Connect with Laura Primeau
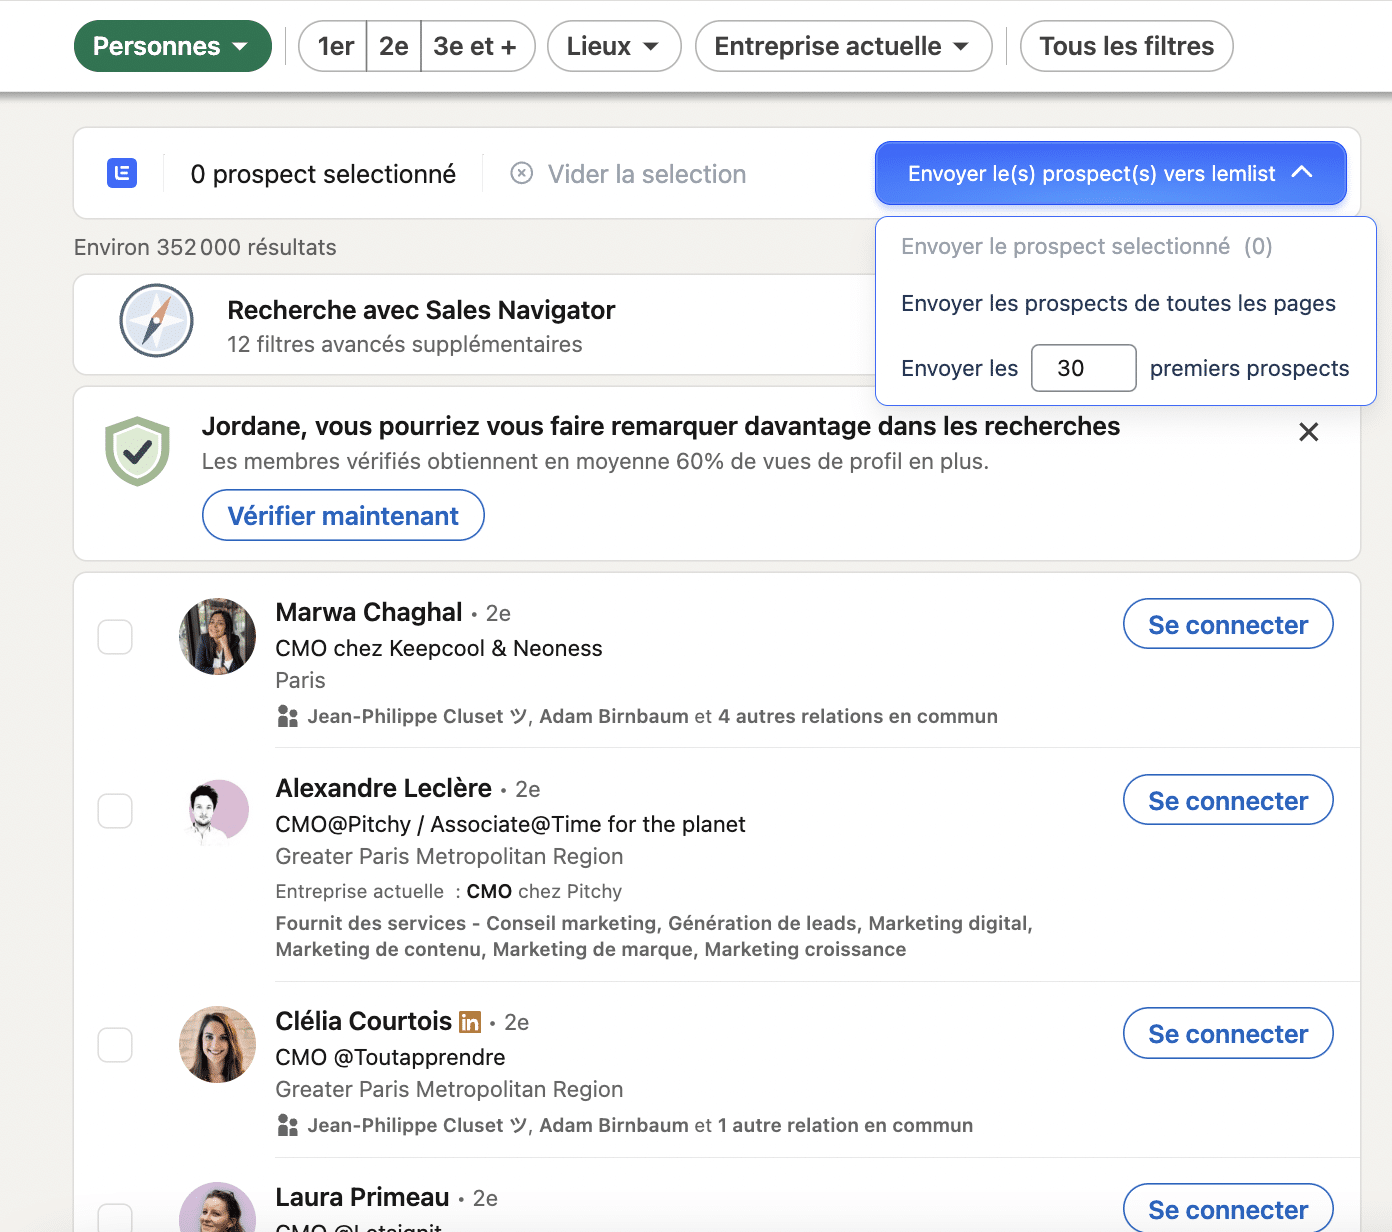 tap(1228, 1209)
